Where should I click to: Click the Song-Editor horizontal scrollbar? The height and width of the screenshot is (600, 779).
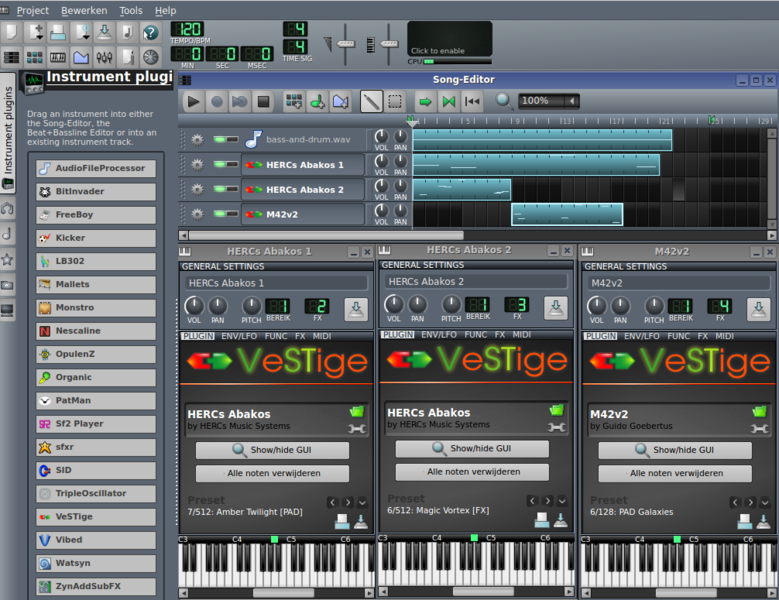325,235
